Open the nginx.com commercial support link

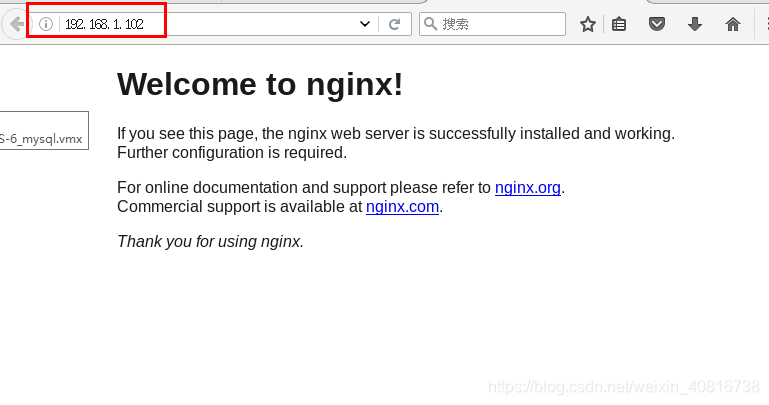402,206
